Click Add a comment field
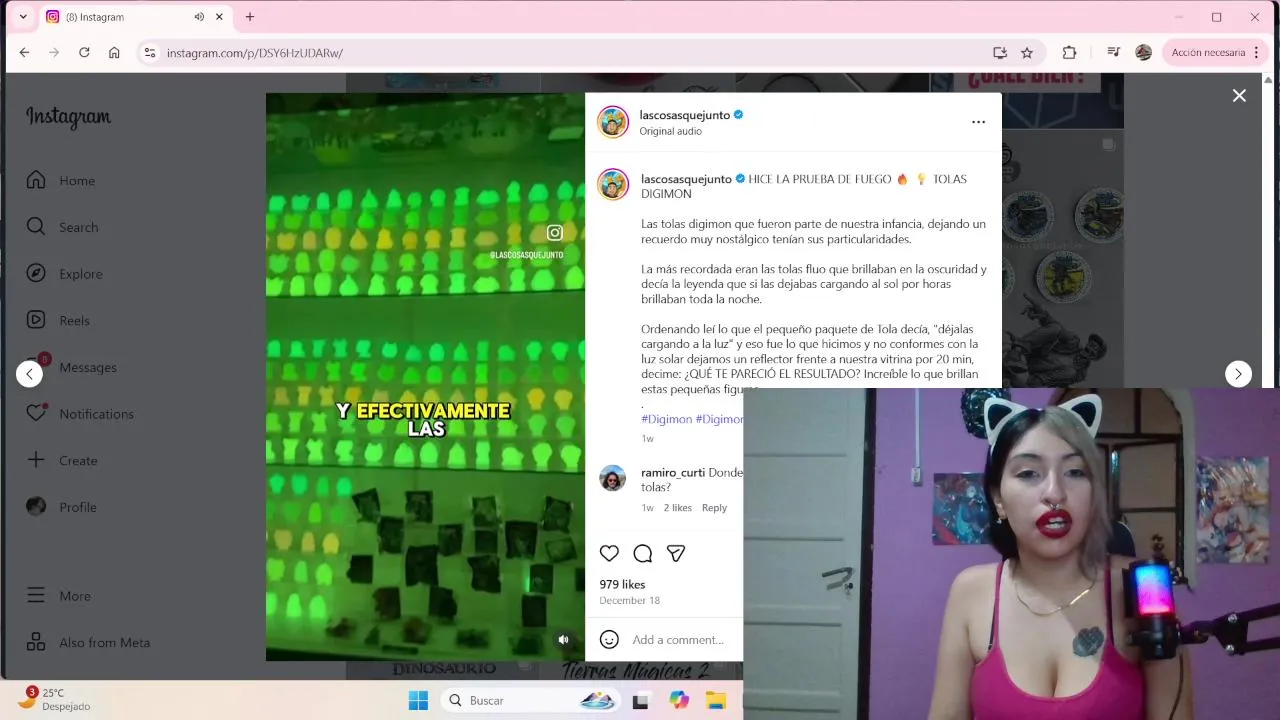Viewport: 1280px width, 720px height. 677,640
